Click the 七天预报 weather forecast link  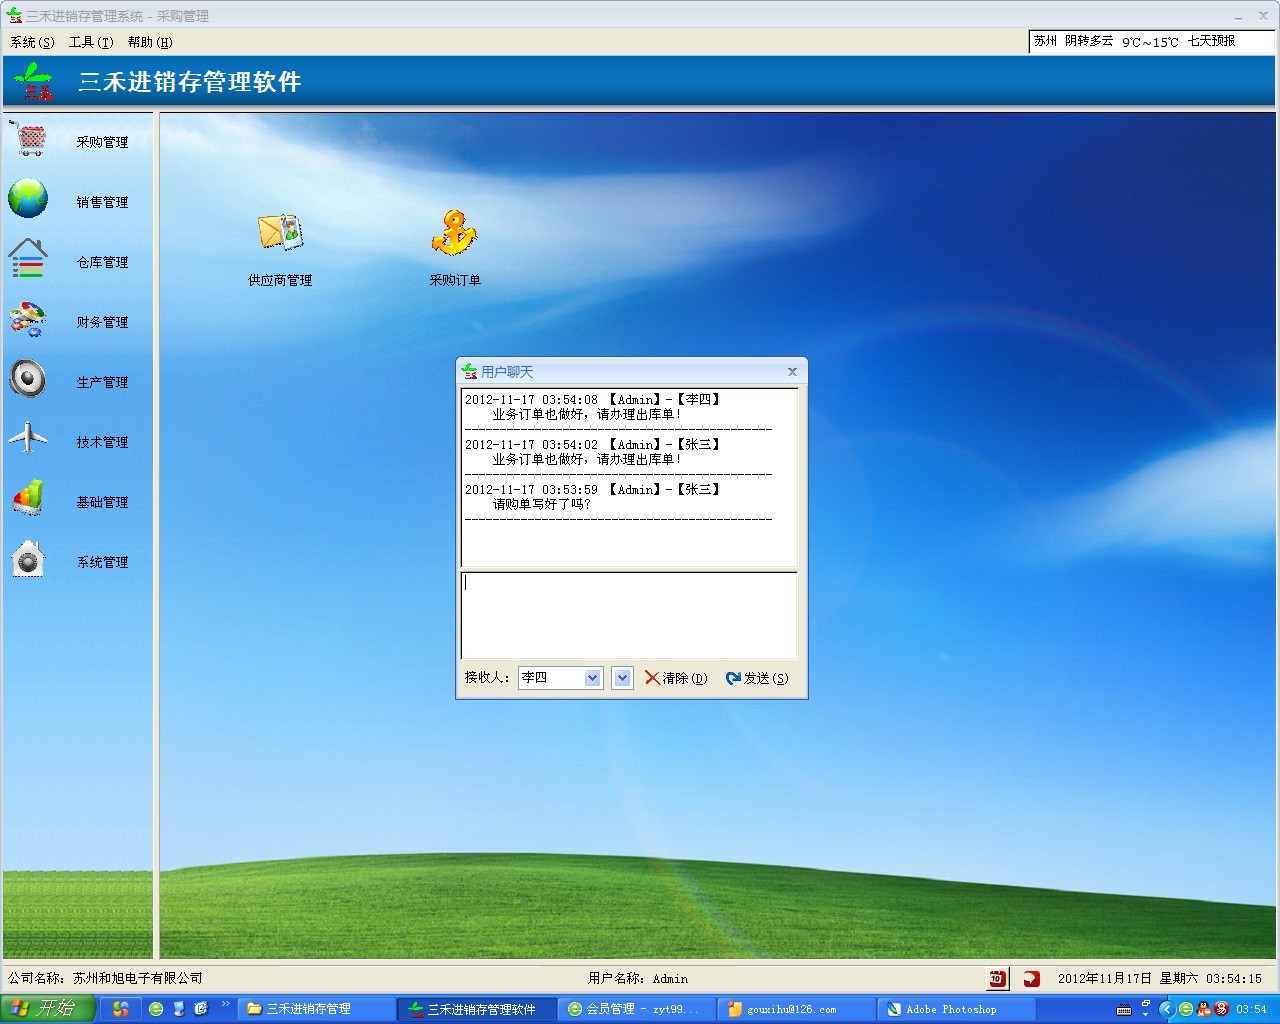[x=1211, y=41]
